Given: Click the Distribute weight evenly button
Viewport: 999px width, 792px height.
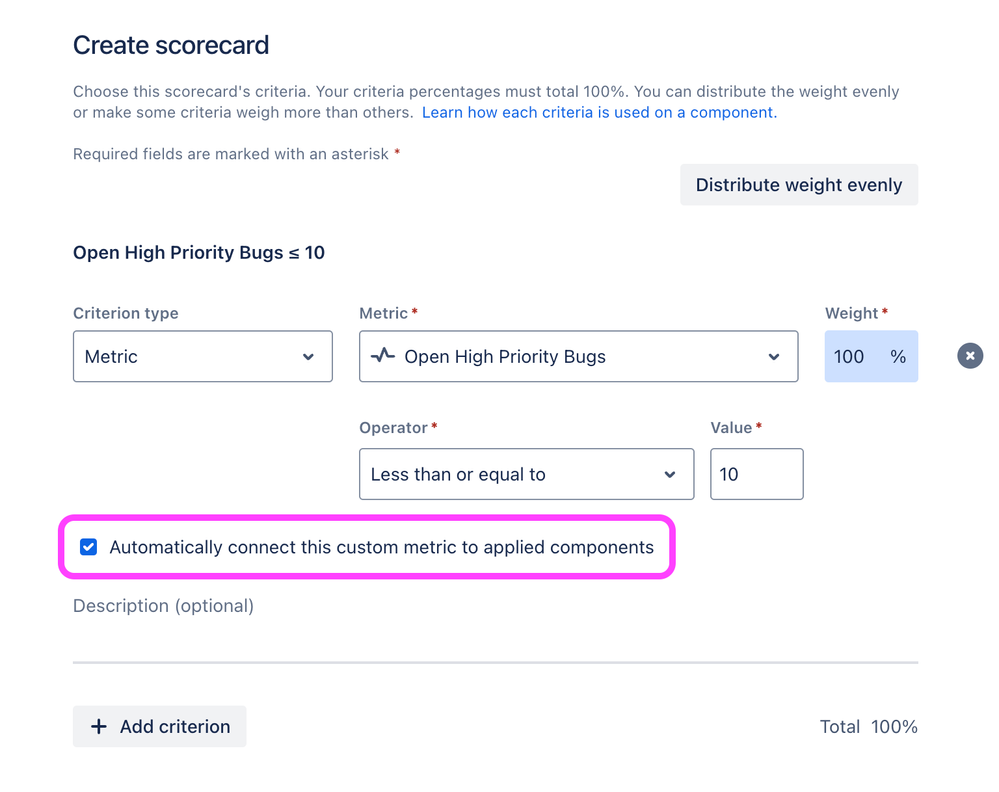Looking at the screenshot, I should tap(799, 185).
